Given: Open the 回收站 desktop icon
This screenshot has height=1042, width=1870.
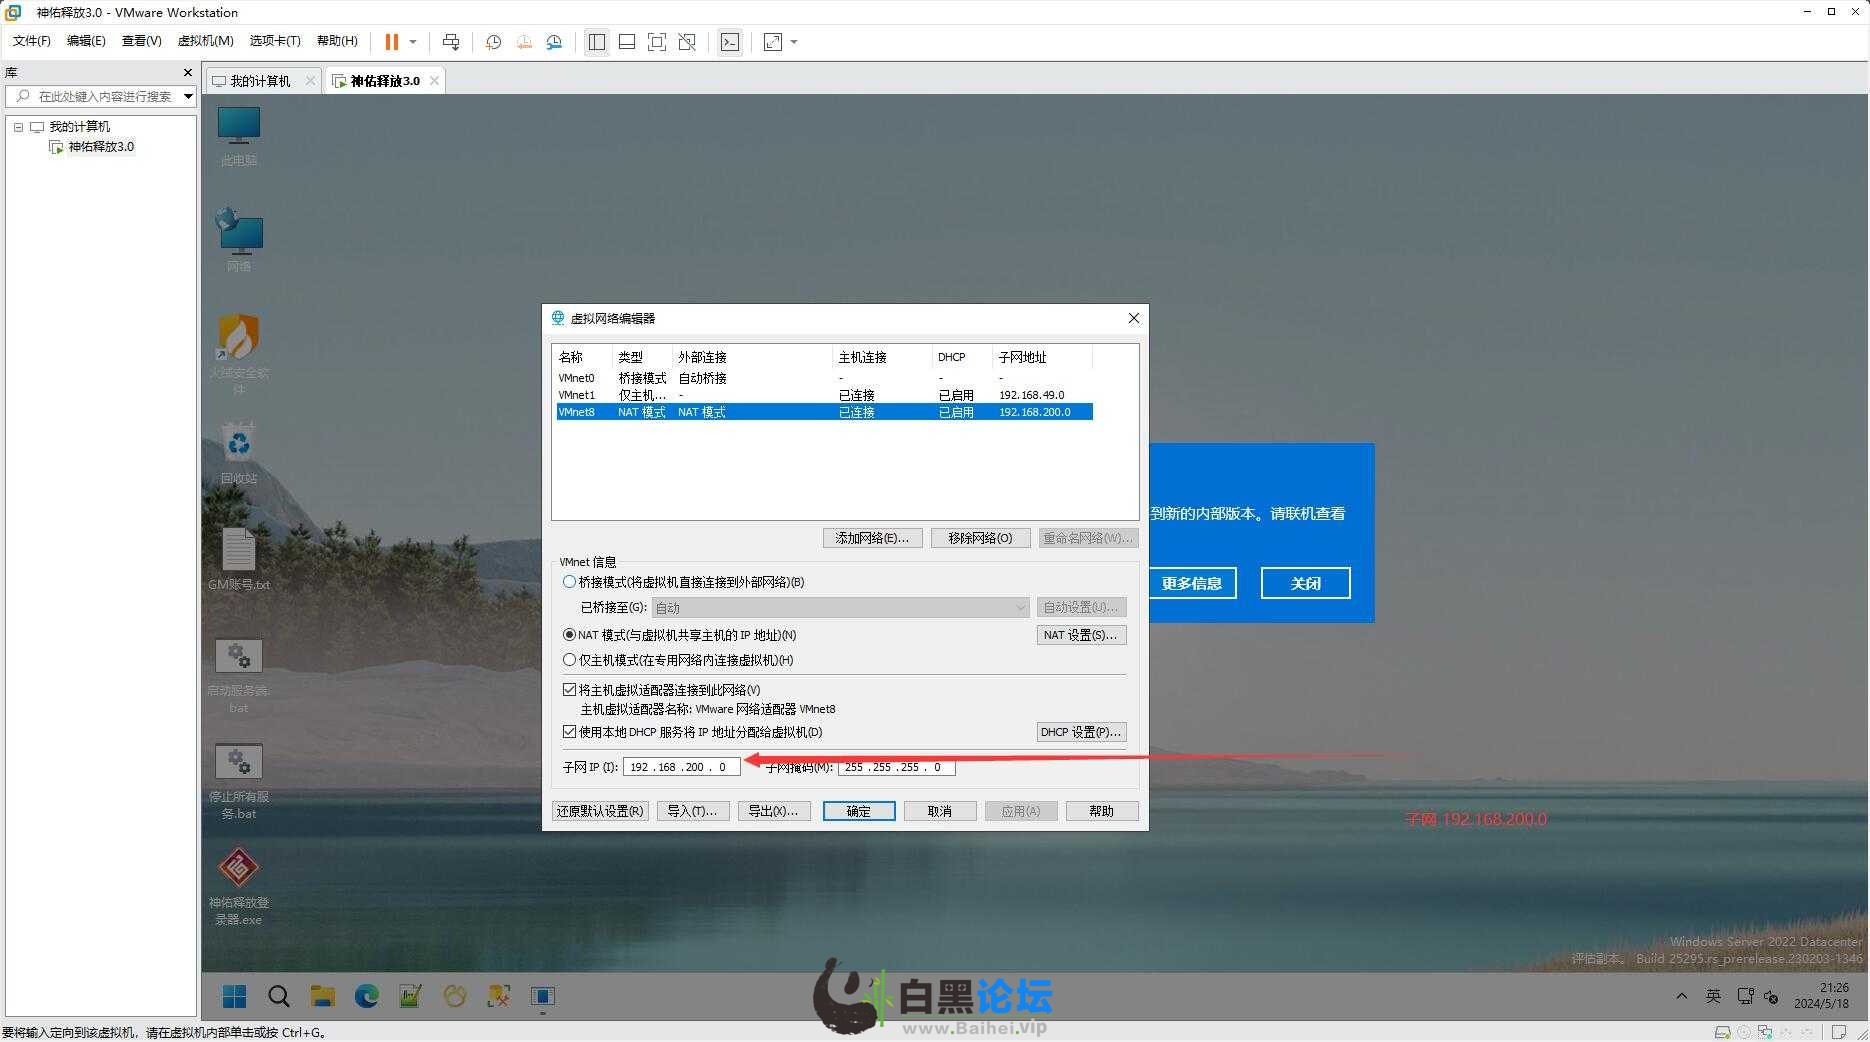Looking at the screenshot, I should click(239, 454).
